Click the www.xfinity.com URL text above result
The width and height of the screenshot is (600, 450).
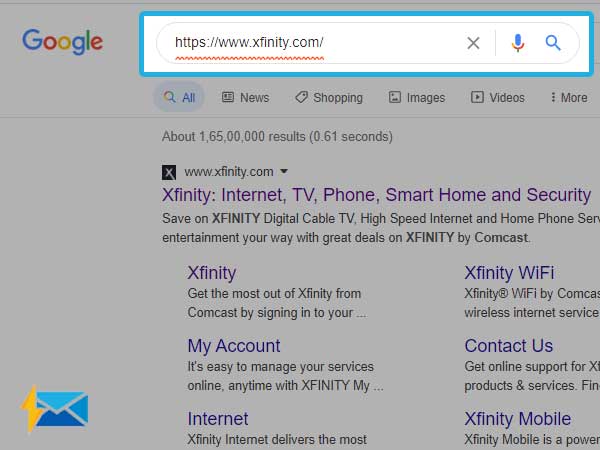tap(229, 172)
